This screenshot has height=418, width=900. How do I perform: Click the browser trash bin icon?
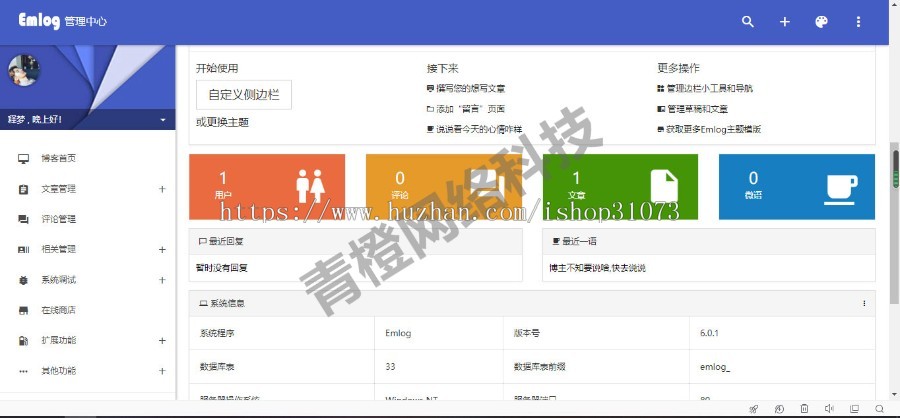click(x=804, y=409)
